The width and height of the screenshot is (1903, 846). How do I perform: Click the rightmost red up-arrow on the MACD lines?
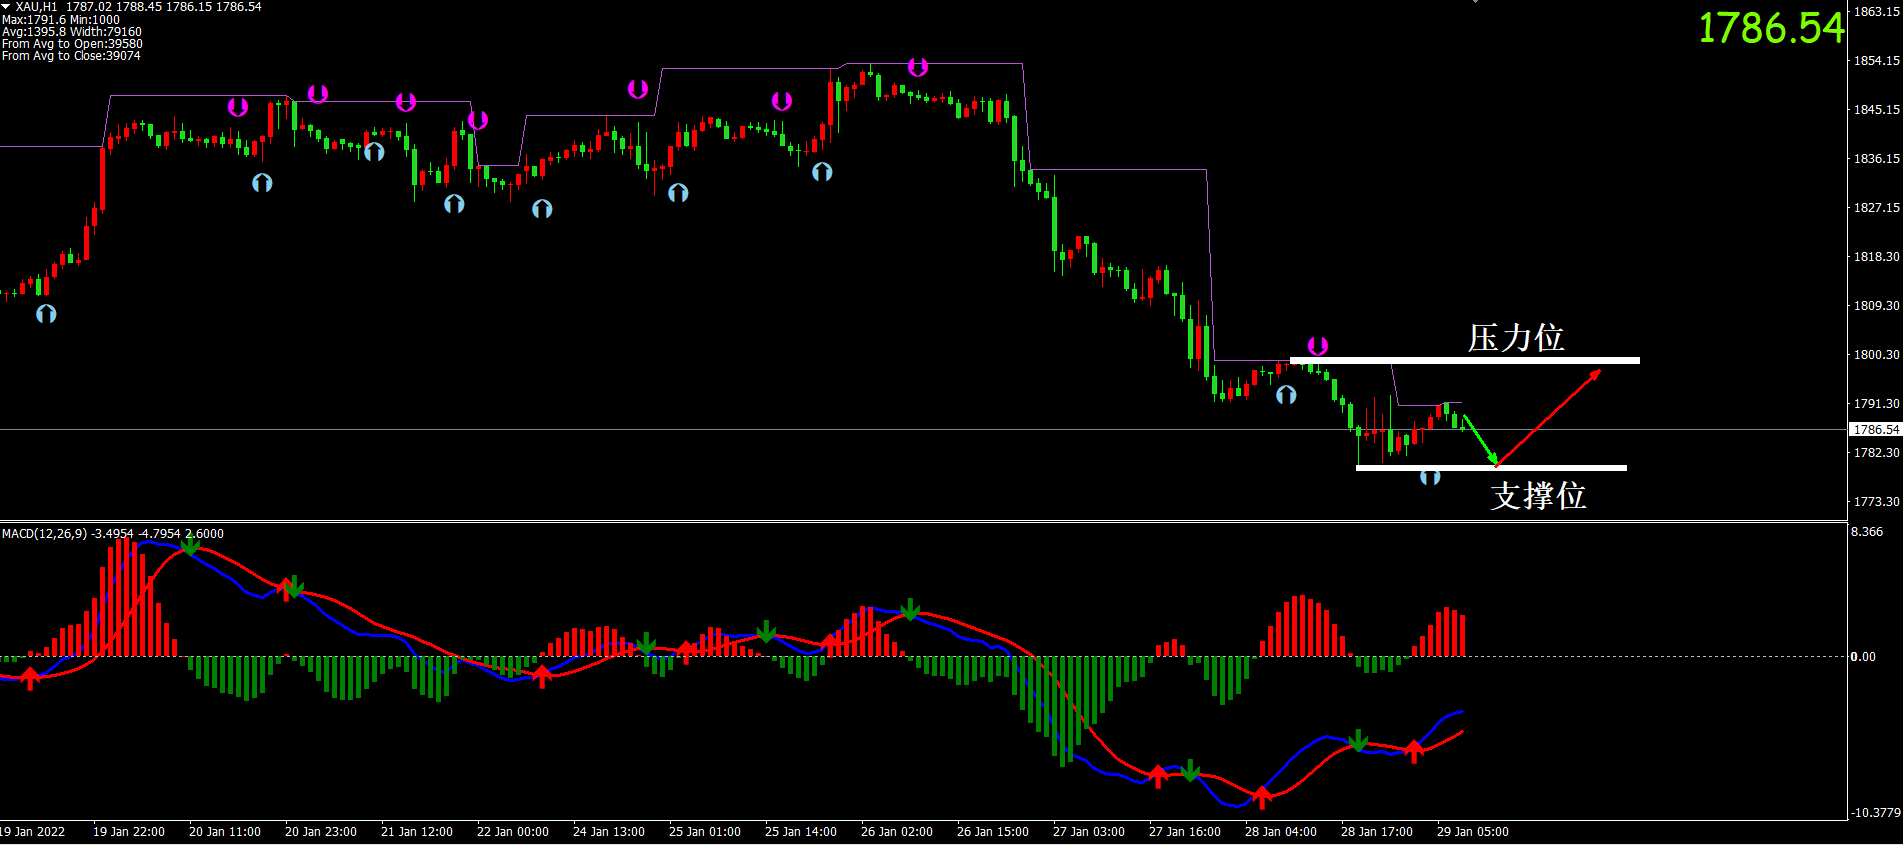(x=1414, y=750)
